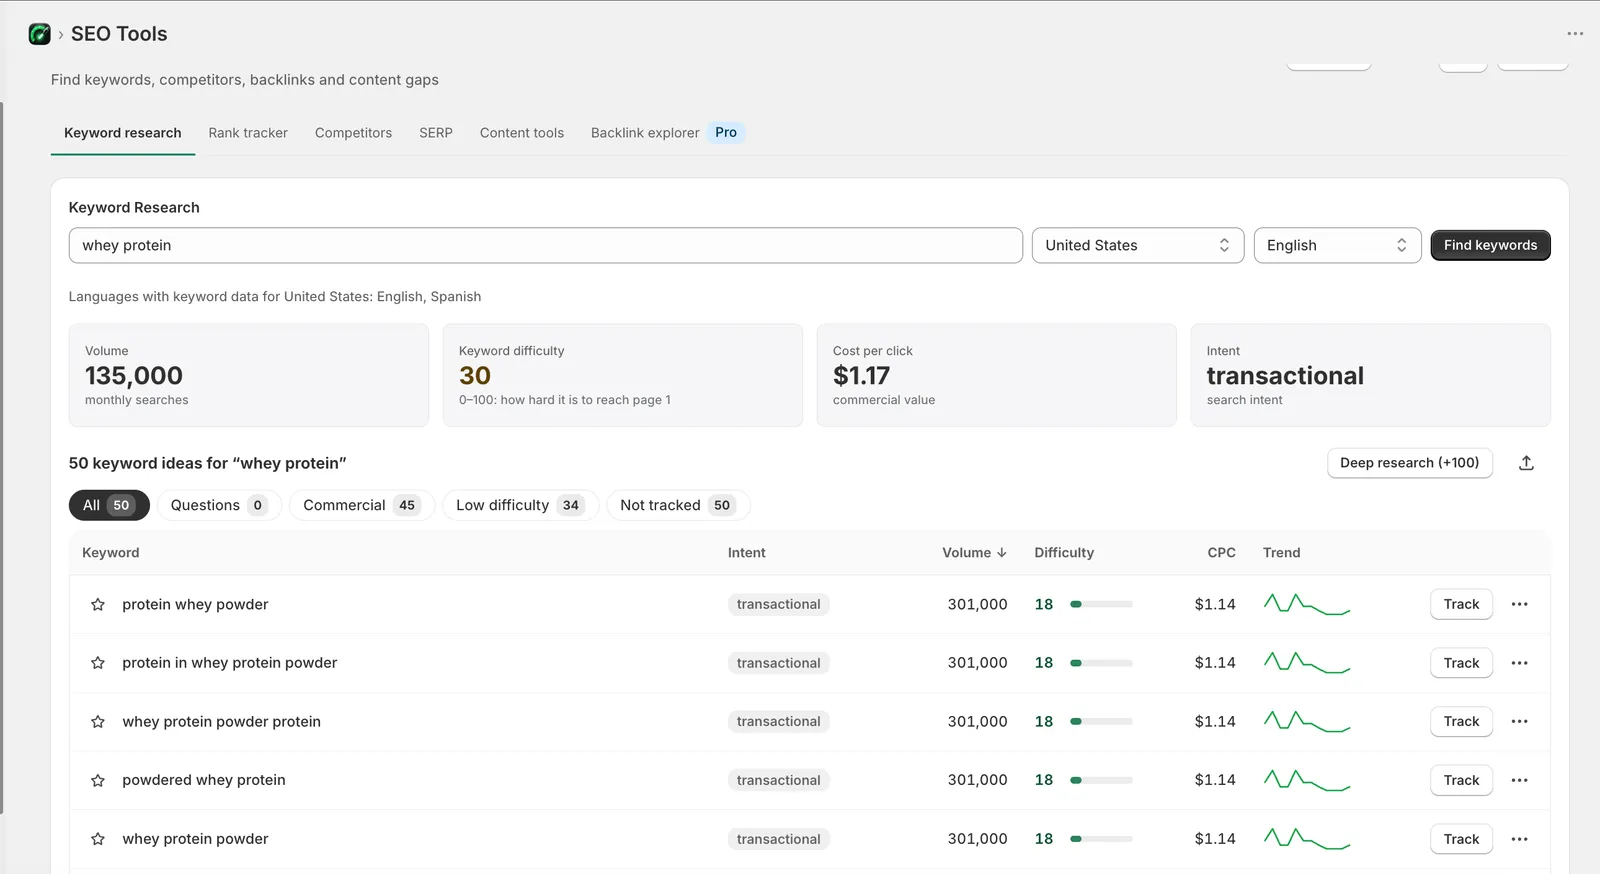1600x874 pixels.
Task: Switch to the Competitors tab
Action: [353, 133]
